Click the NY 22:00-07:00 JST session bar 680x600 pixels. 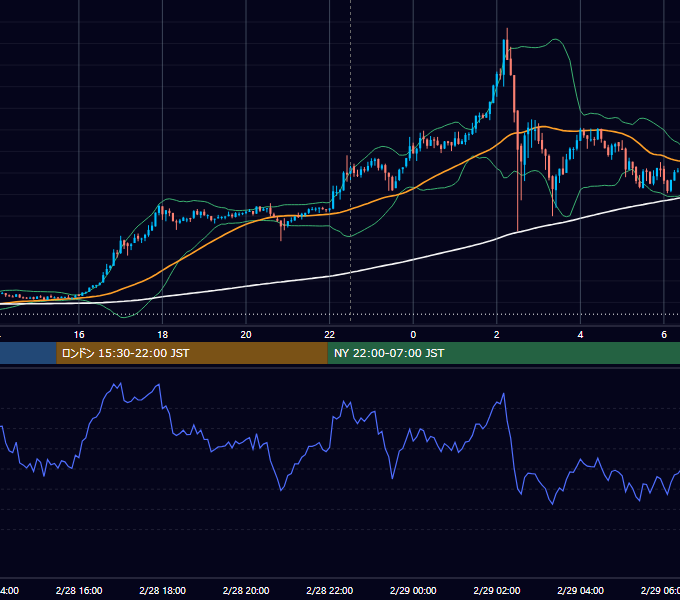[503, 353]
